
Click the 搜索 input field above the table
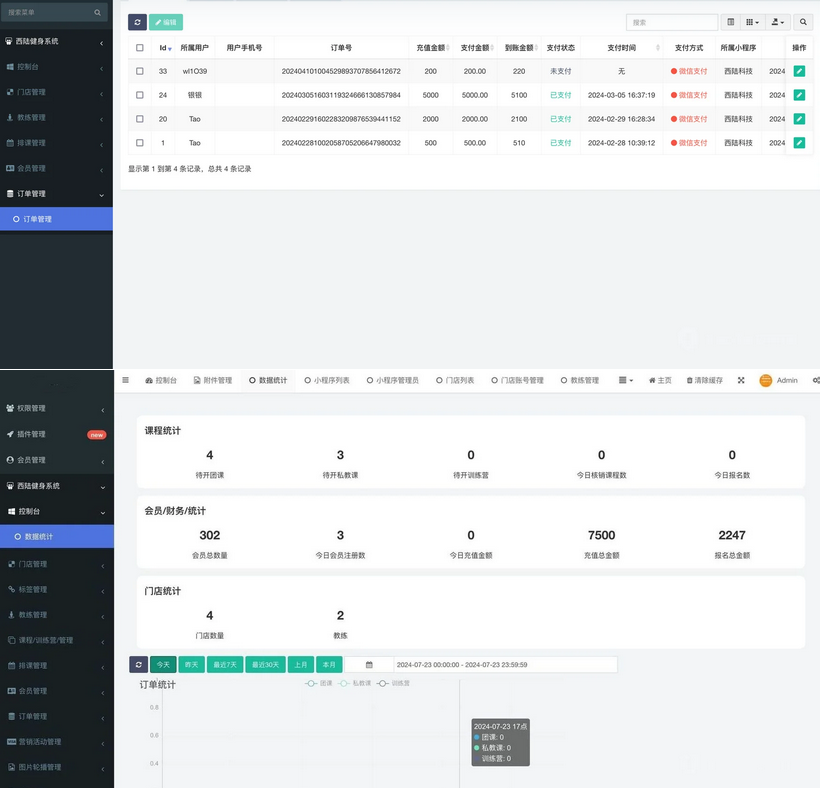671,22
